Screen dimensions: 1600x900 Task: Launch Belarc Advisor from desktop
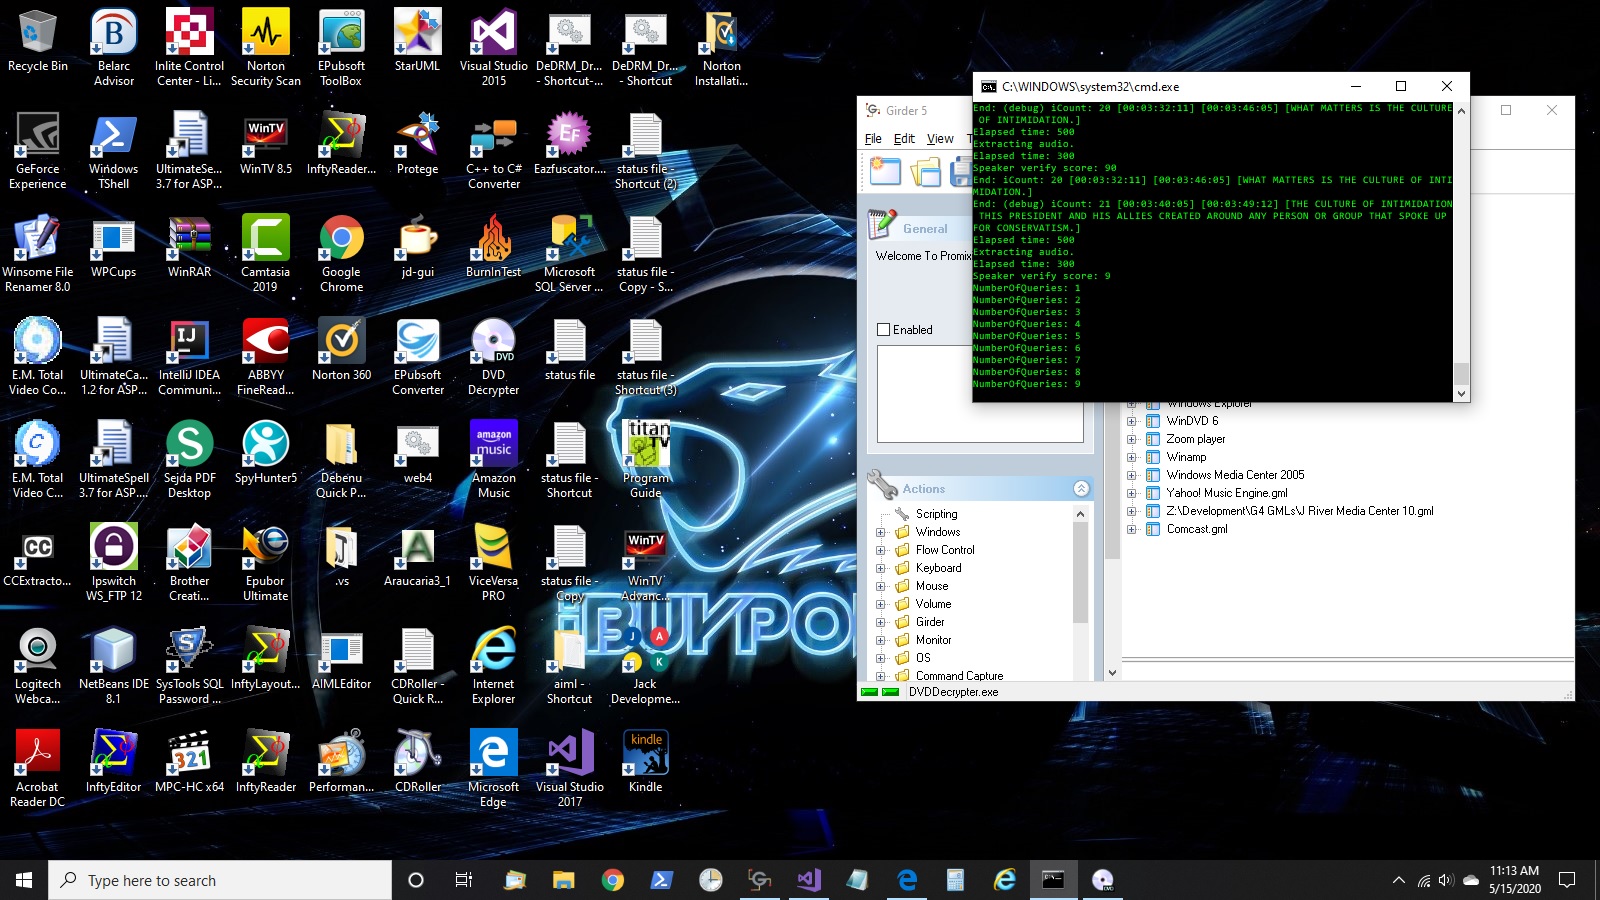pos(114,48)
